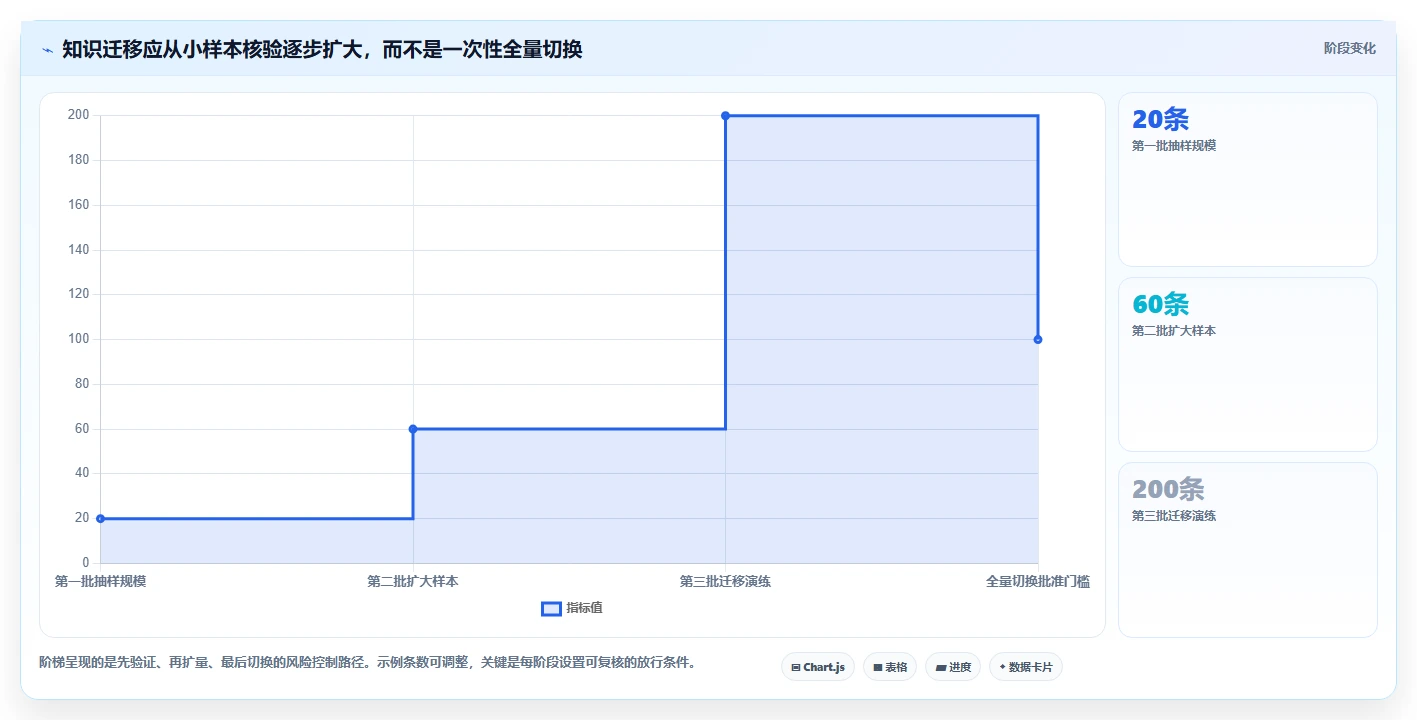
Task: Click card caption 第二批扩大样本 under 60条
Action: (x=1174, y=331)
